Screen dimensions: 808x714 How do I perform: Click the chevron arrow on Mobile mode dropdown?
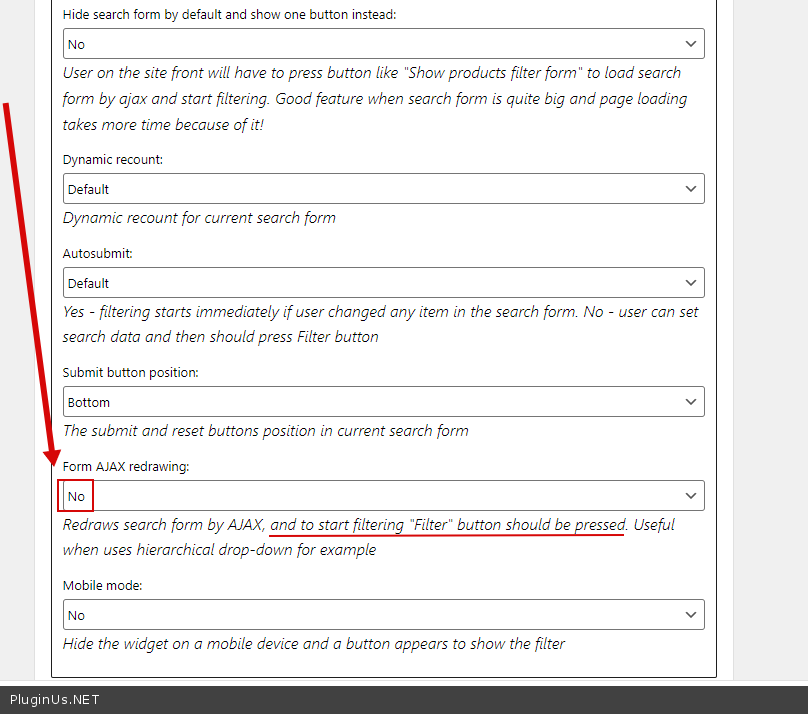click(x=690, y=615)
